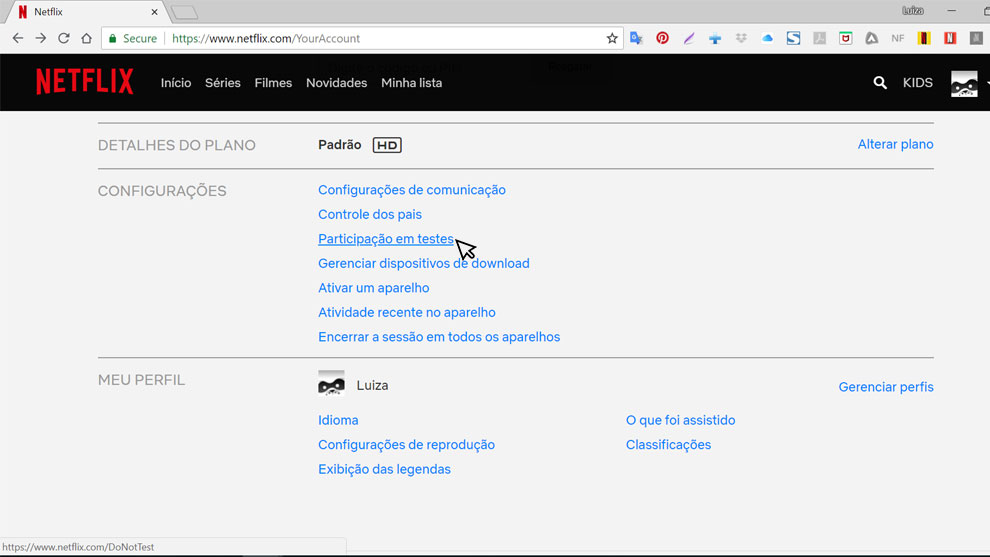Screen dimensions: 990x557
Task: Click the Luiza profile picture in Meu Perfil
Action: click(x=331, y=383)
